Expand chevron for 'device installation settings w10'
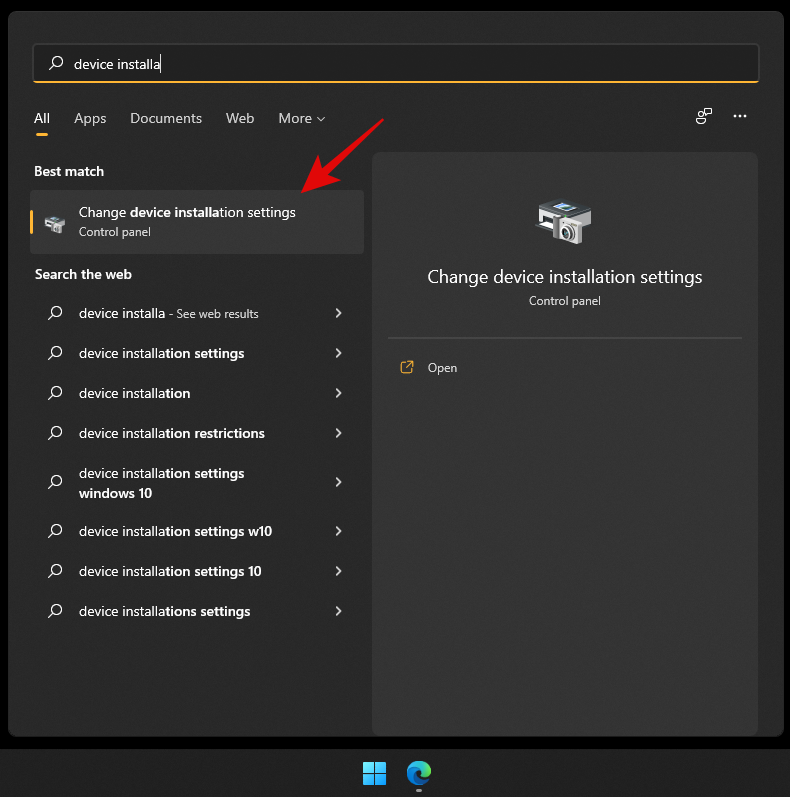This screenshot has height=797, width=790. (x=338, y=531)
